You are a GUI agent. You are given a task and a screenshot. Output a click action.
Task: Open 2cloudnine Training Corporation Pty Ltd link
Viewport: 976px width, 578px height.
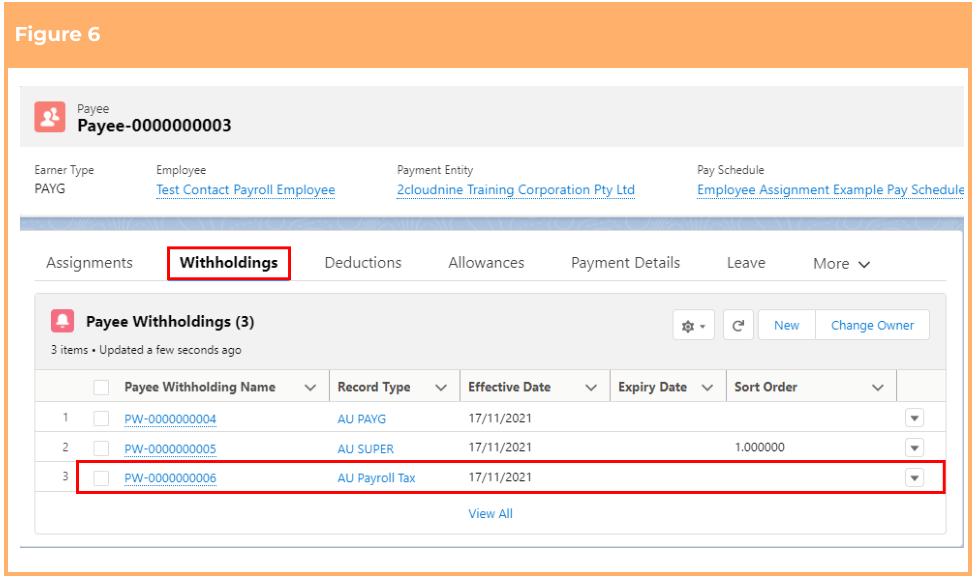point(516,190)
